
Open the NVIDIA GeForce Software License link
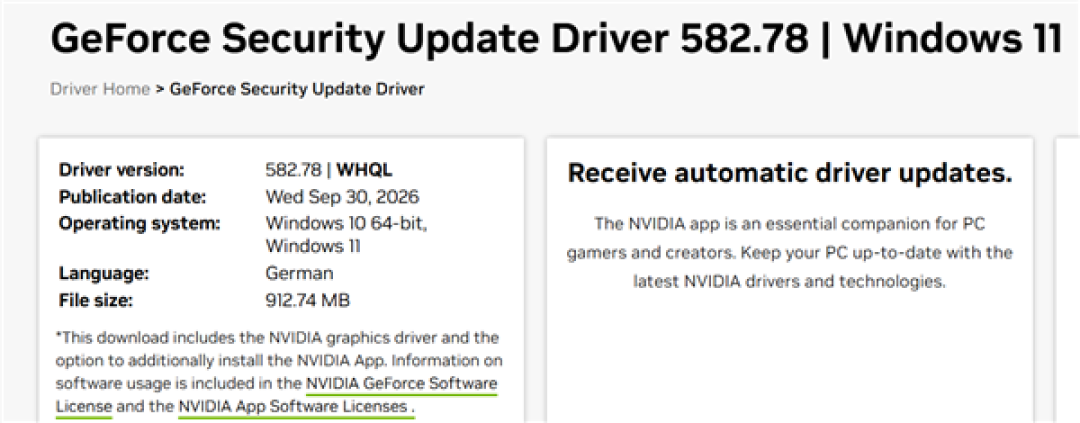pyautogui.click(x=402, y=383)
